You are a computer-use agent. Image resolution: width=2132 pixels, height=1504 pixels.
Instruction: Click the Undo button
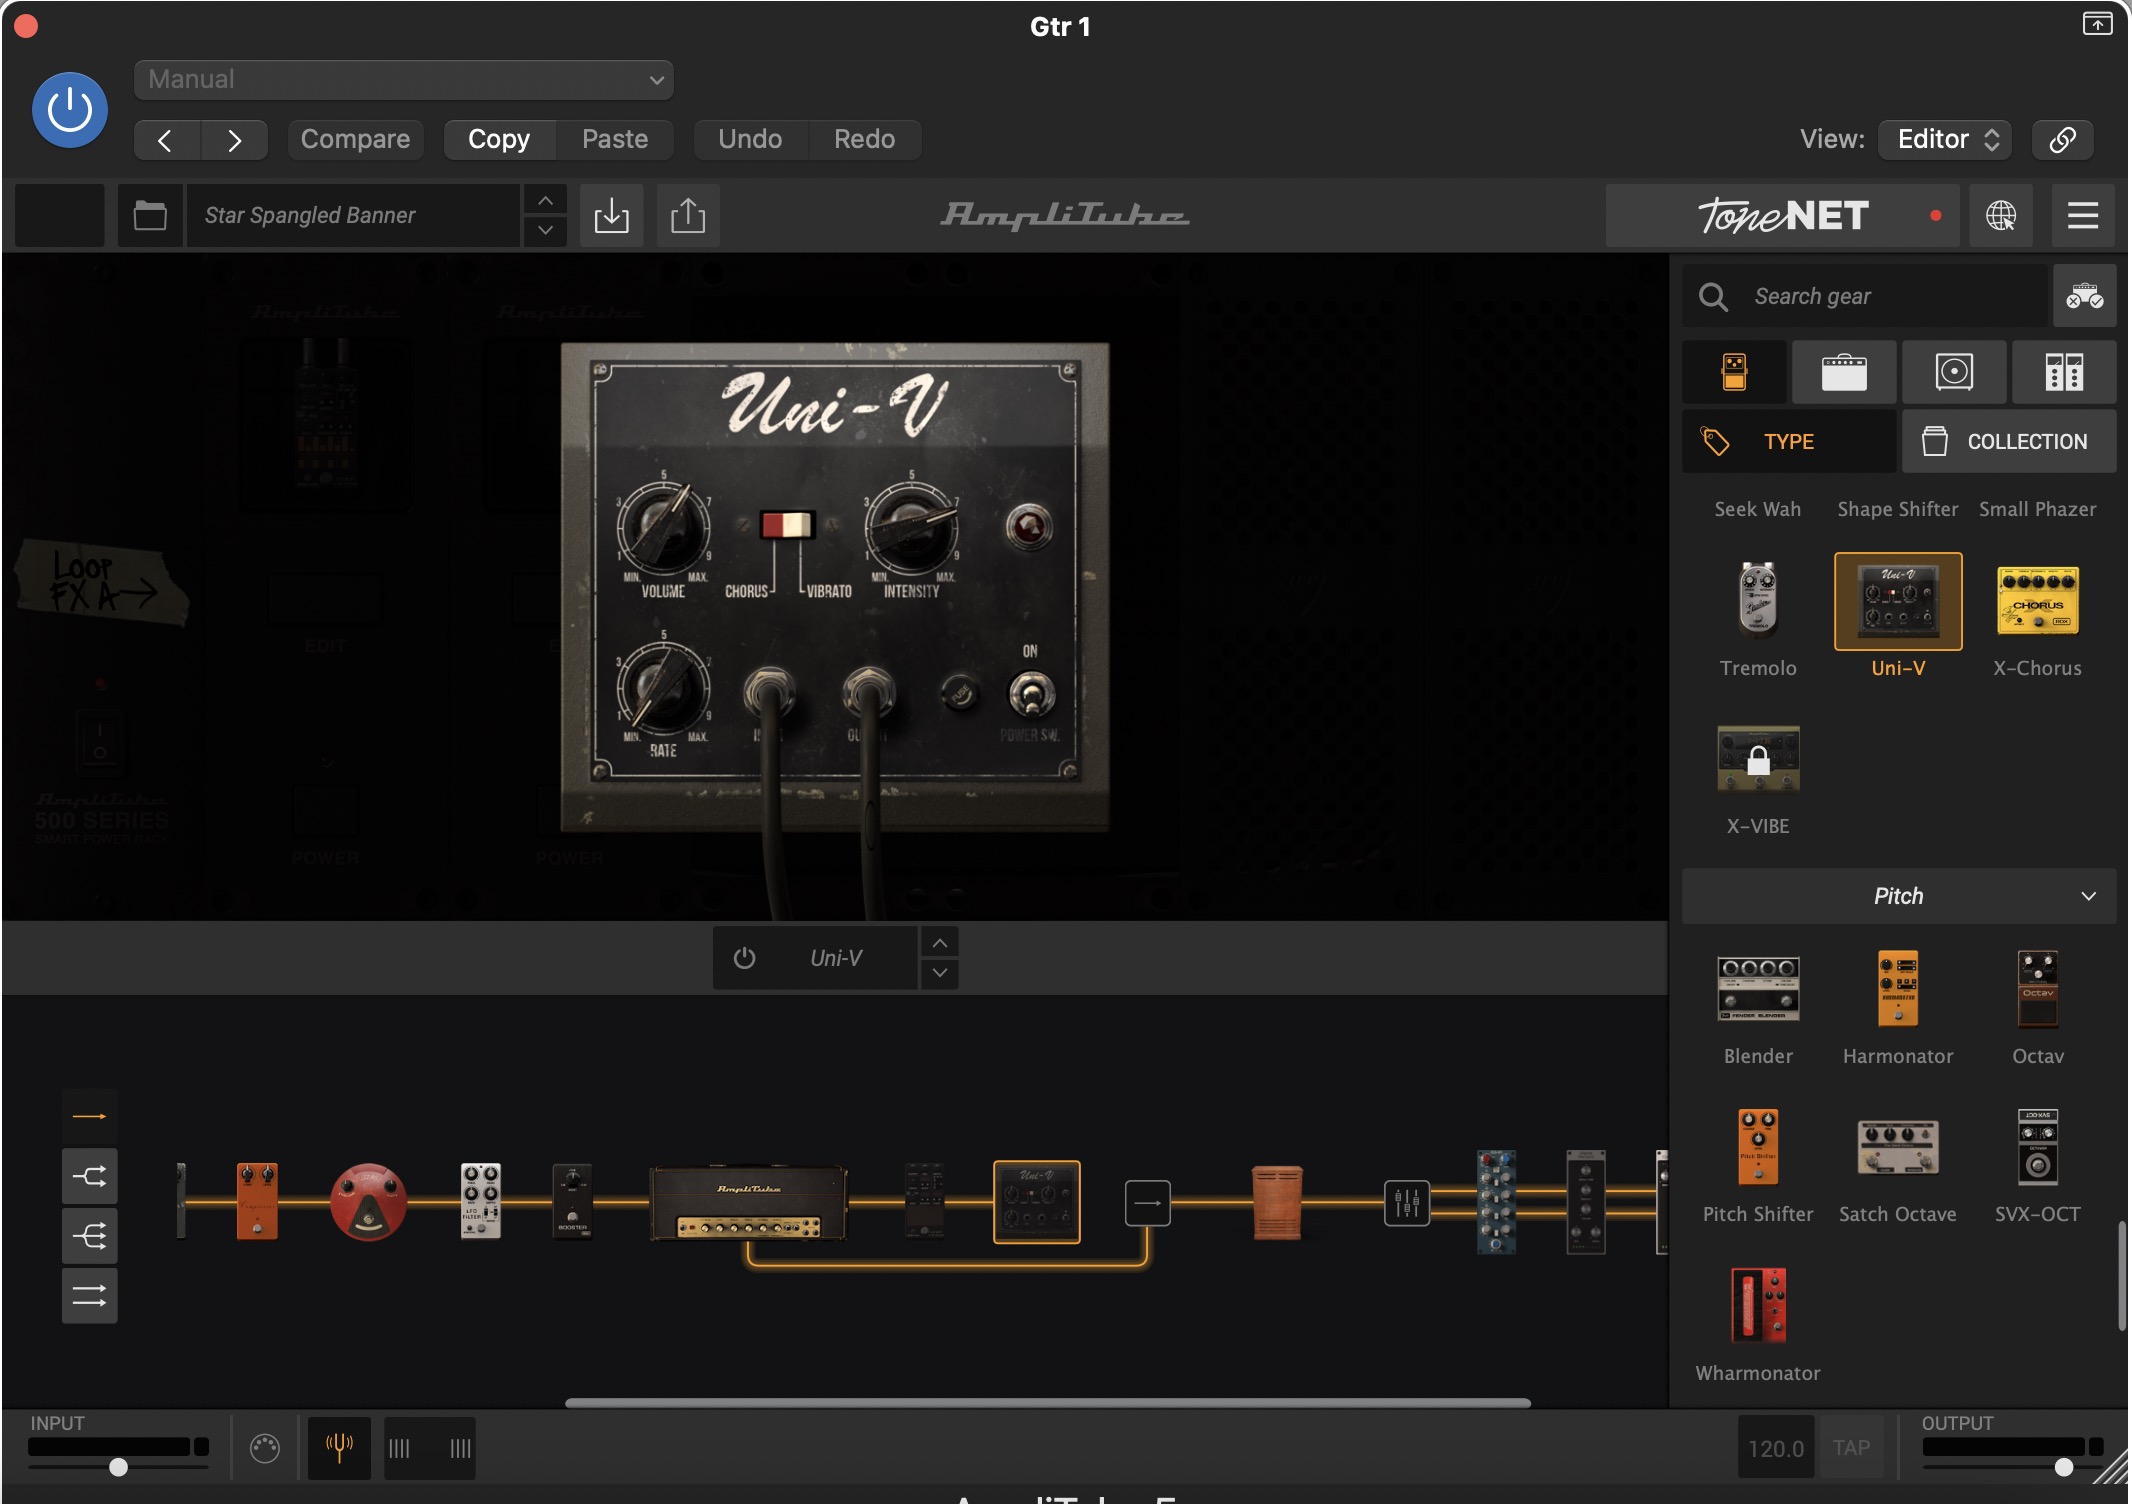(x=750, y=139)
